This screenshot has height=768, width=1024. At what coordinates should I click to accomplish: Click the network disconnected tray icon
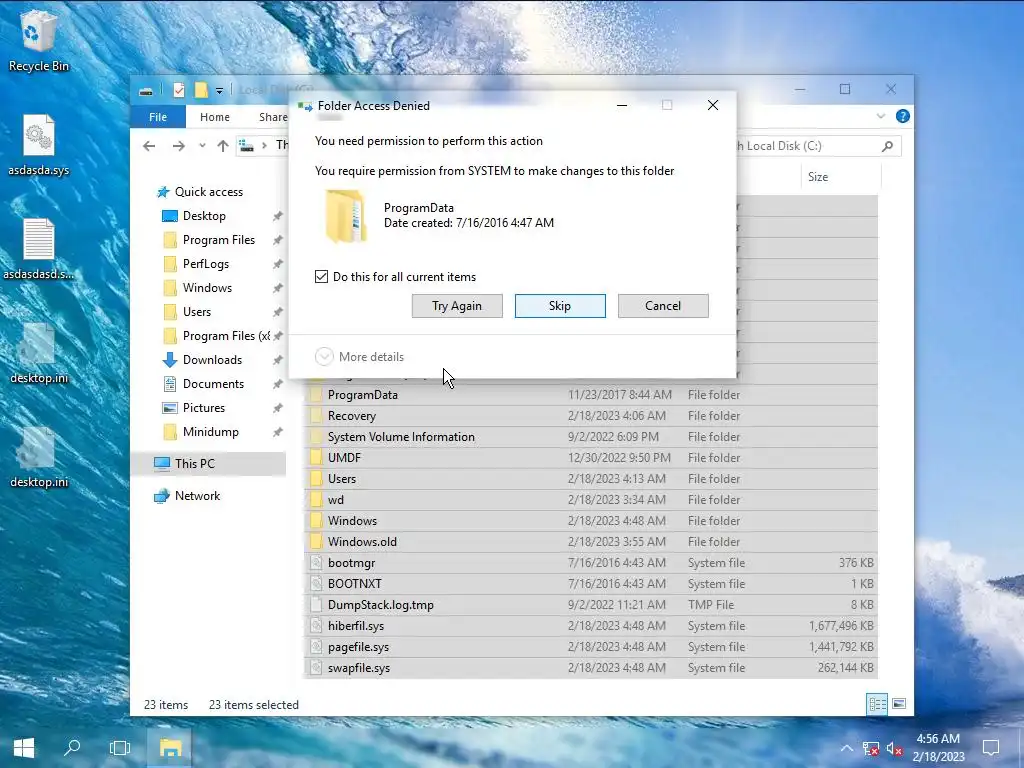[x=871, y=748]
